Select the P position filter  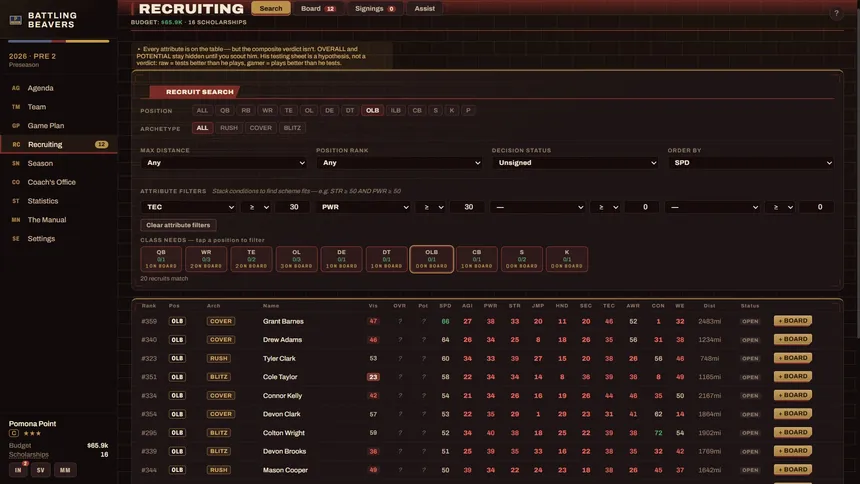pos(468,110)
